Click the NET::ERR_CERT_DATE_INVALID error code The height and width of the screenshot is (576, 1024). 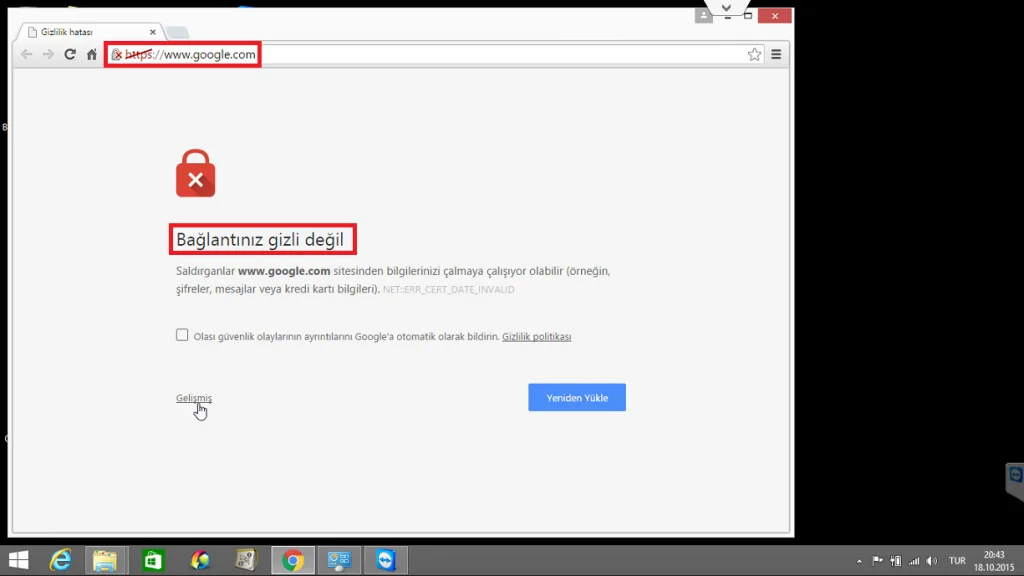click(x=449, y=289)
